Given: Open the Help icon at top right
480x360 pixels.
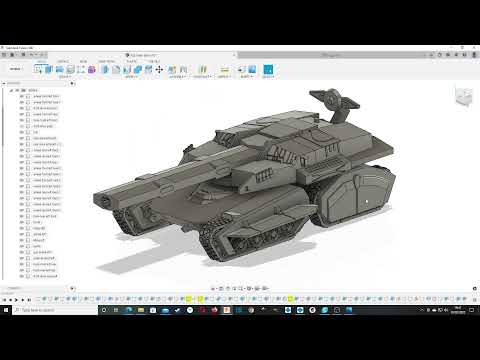Looking at the screenshot, I should tap(465, 55).
